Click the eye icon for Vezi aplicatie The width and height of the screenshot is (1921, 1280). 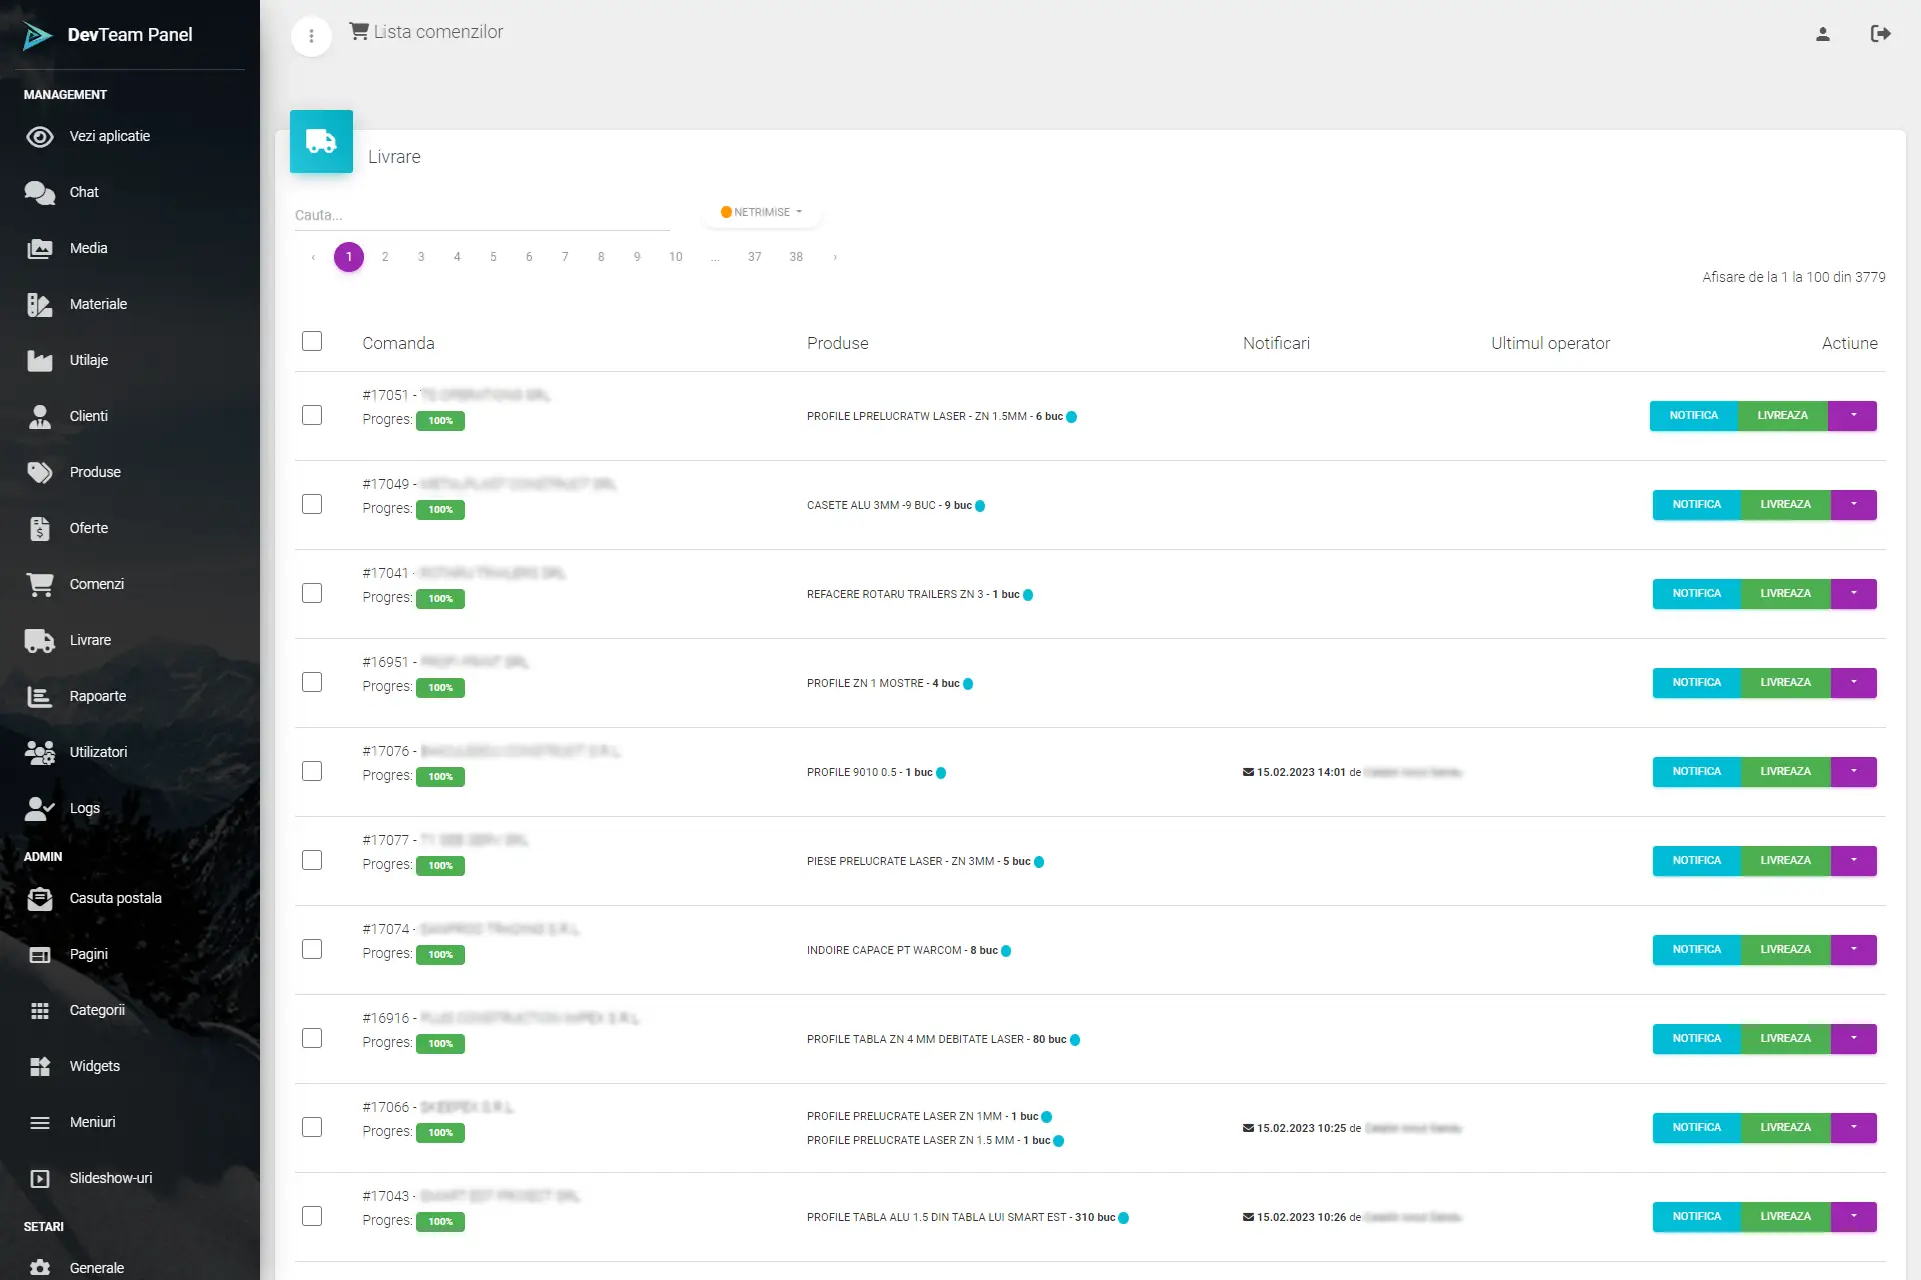click(40, 137)
